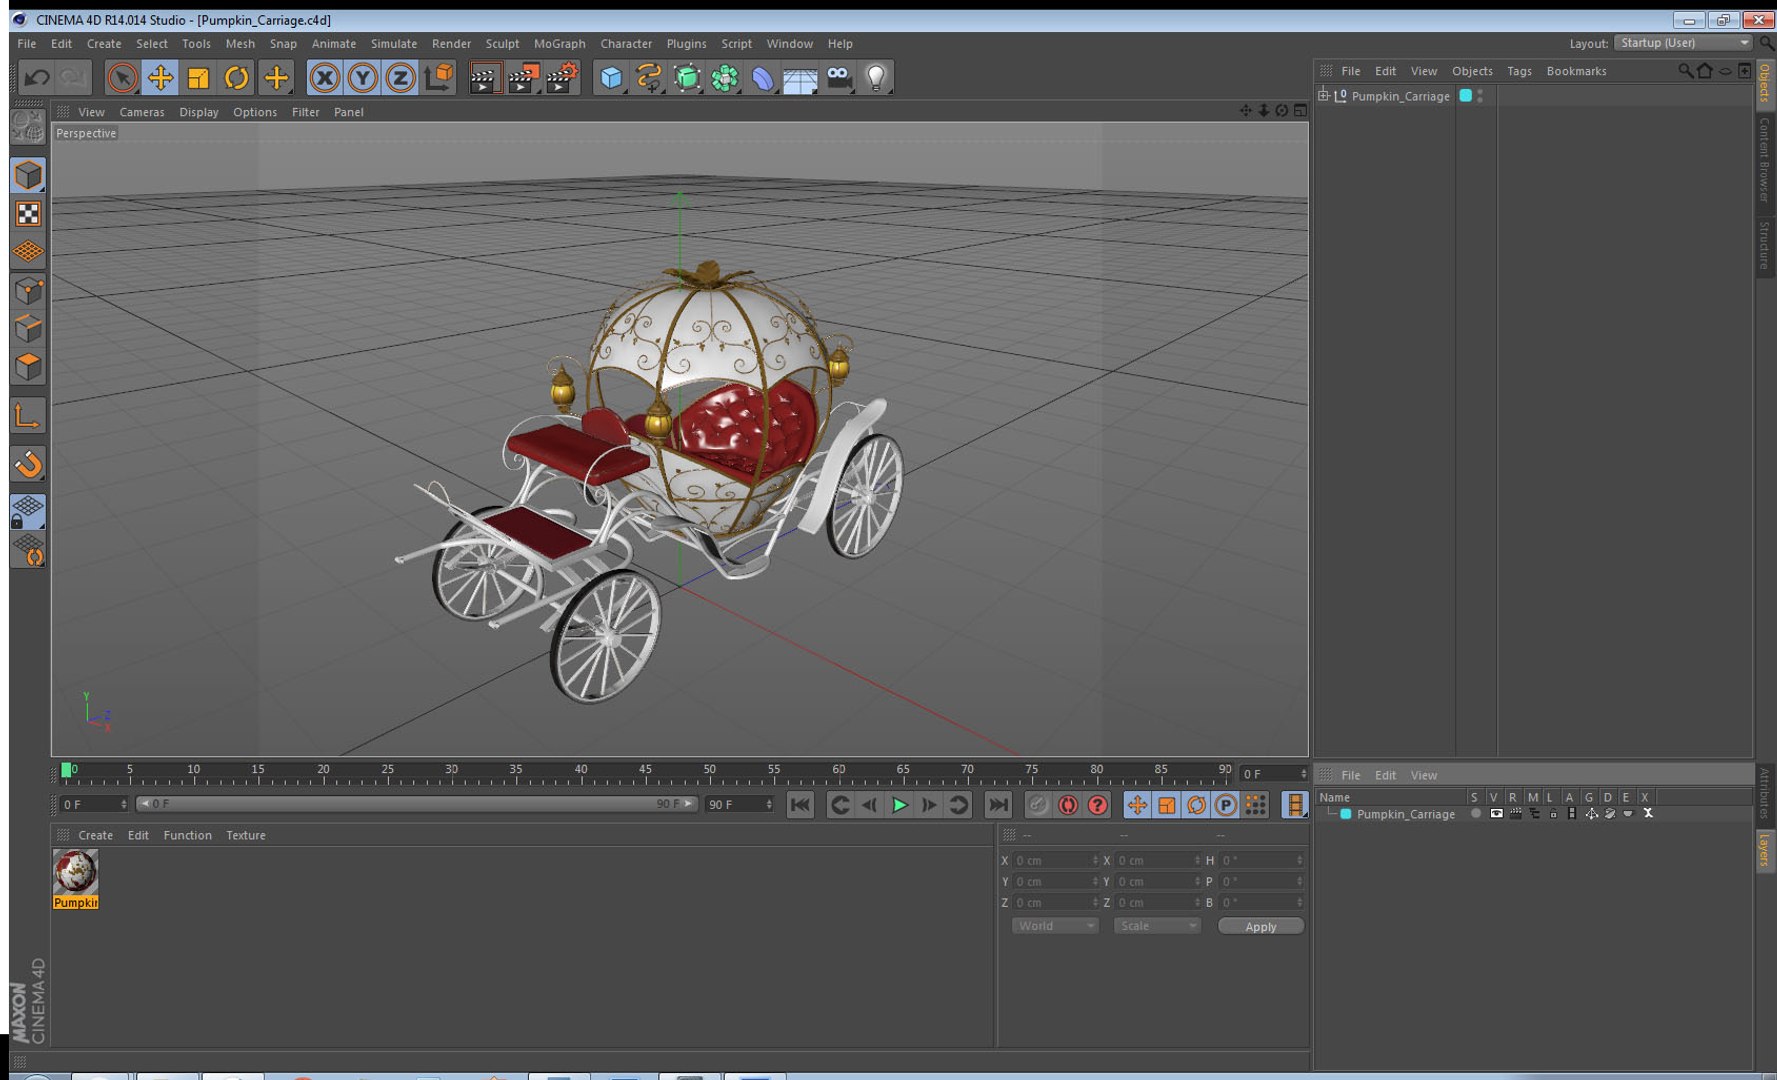Open the MoGraph menu

559,44
